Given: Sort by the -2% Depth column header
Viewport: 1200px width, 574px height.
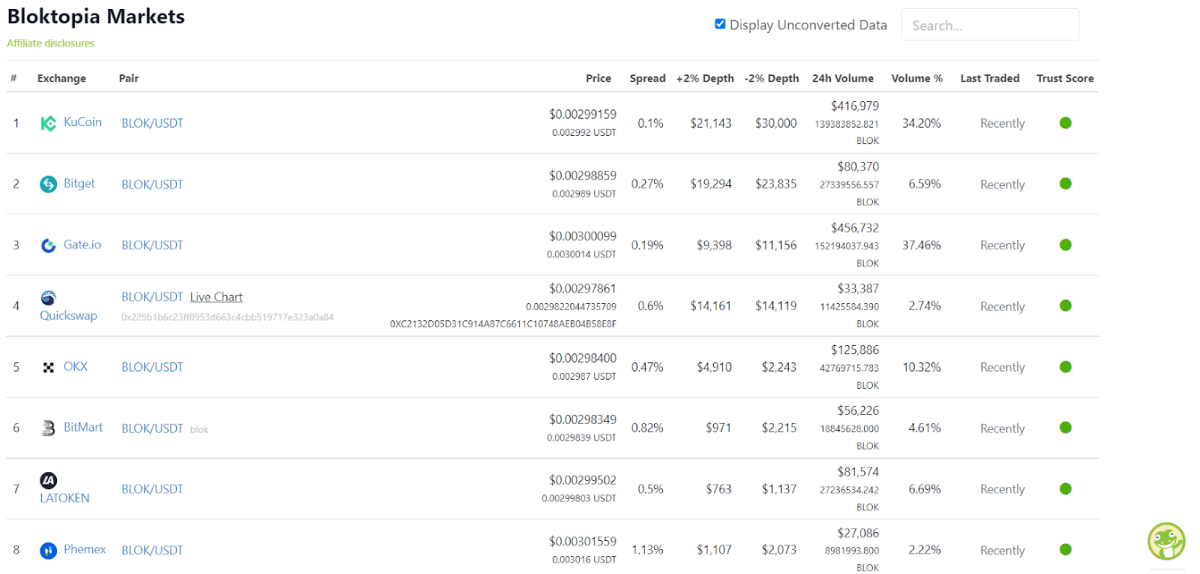Looking at the screenshot, I should click(771, 78).
